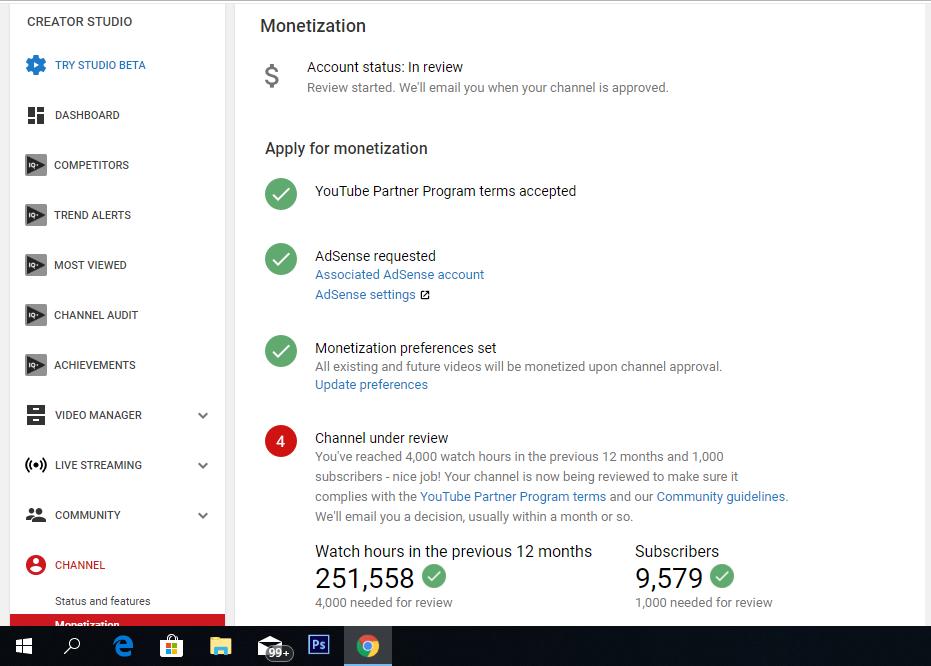Viewport: 931px width, 666px height.
Task: Click the 'Account status: In review' text
Action: [385, 67]
